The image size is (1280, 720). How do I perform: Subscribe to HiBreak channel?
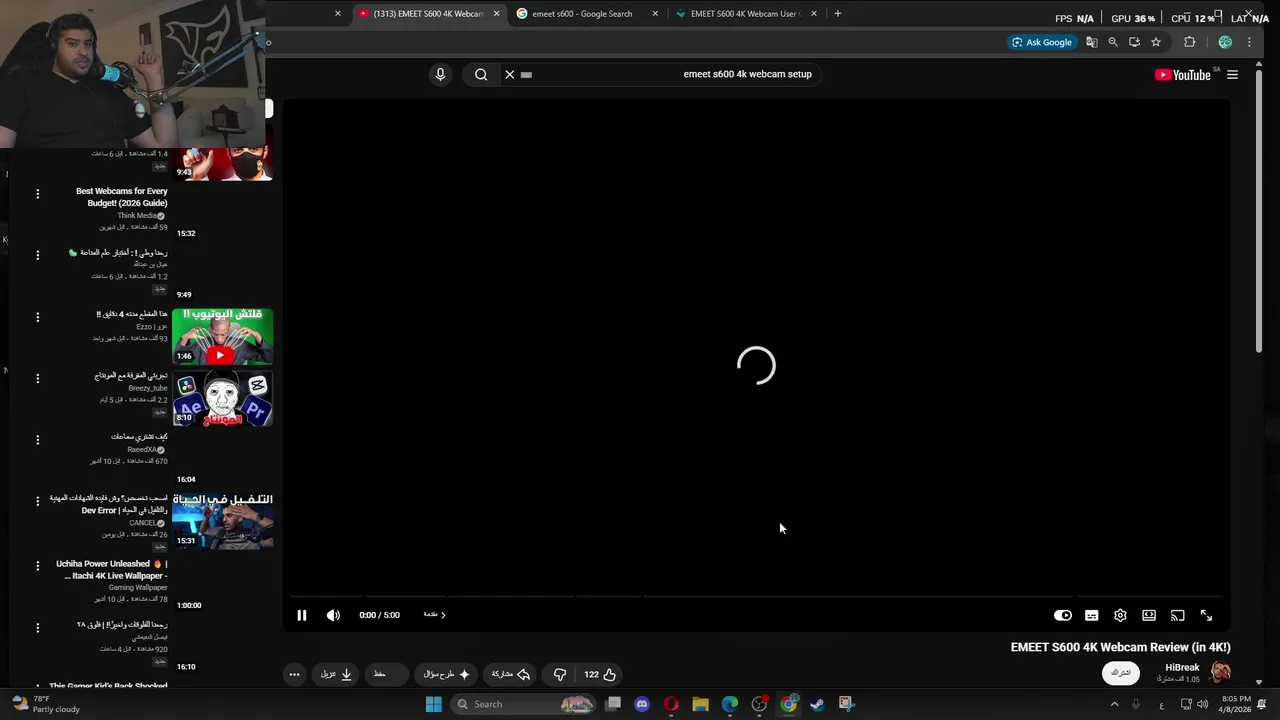tap(1121, 673)
